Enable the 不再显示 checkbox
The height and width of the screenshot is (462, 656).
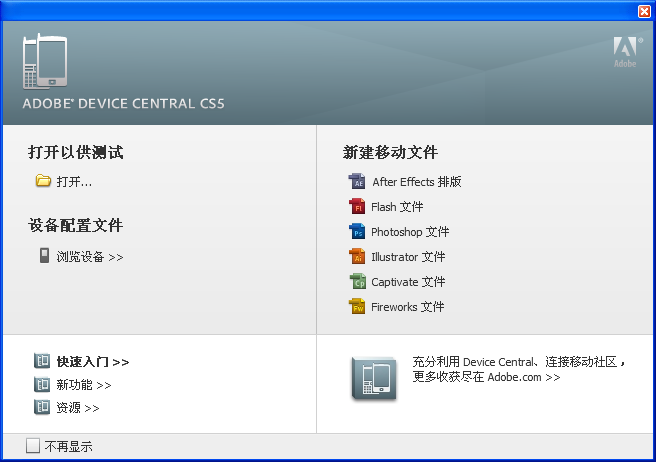(33, 446)
